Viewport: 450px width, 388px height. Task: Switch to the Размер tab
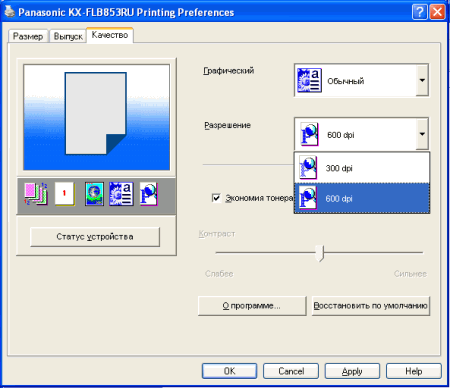coord(28,36)
